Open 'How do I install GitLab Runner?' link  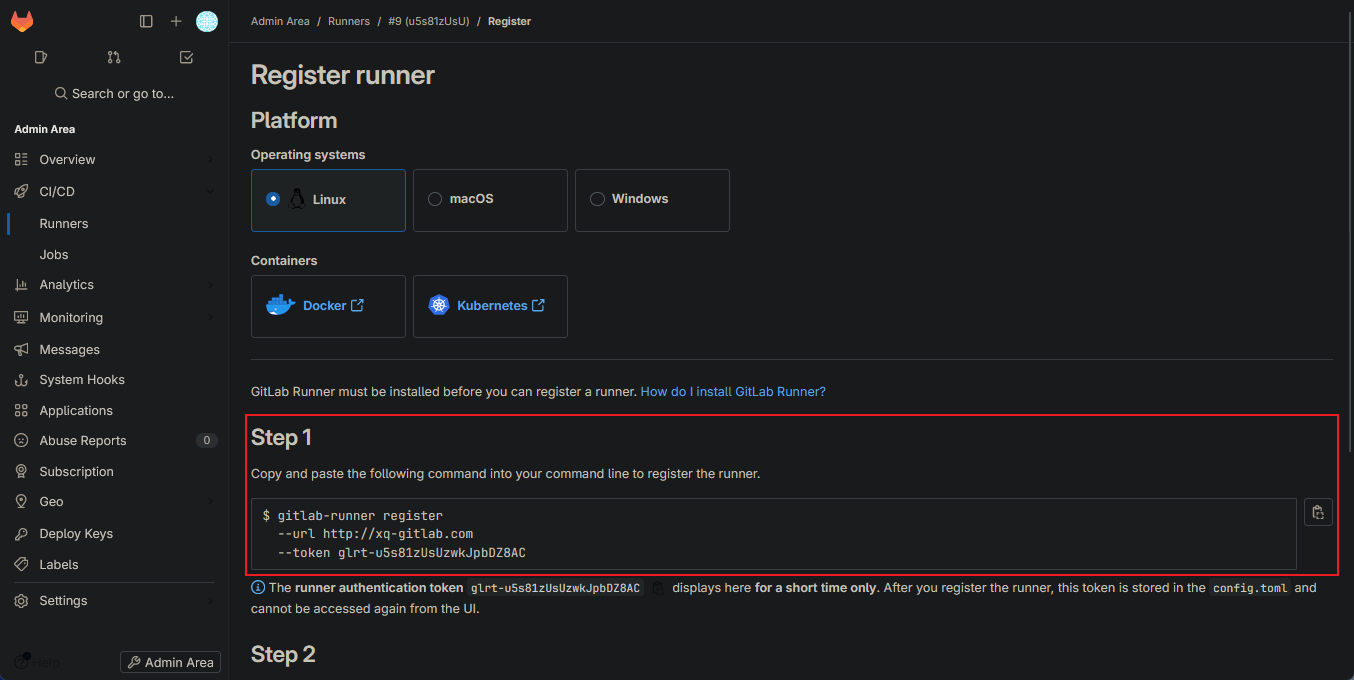point(733,392)
